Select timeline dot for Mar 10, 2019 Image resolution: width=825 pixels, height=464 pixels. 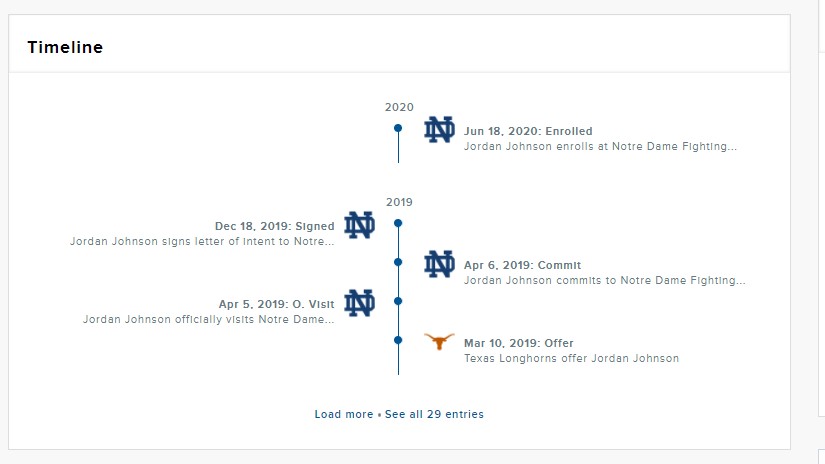tap(398, 340)
